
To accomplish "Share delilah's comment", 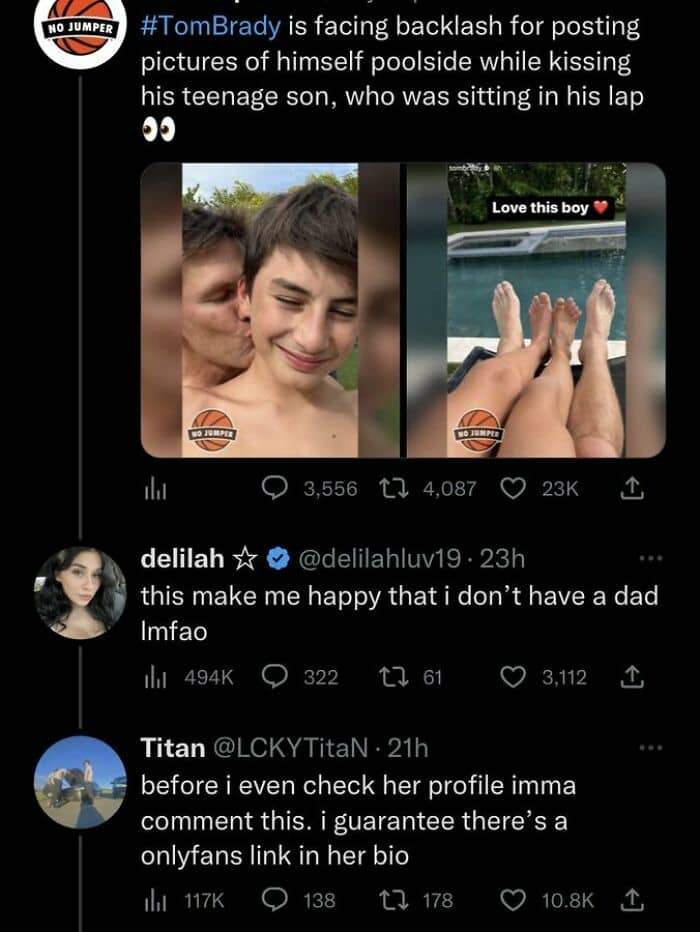I will [630, 677].
